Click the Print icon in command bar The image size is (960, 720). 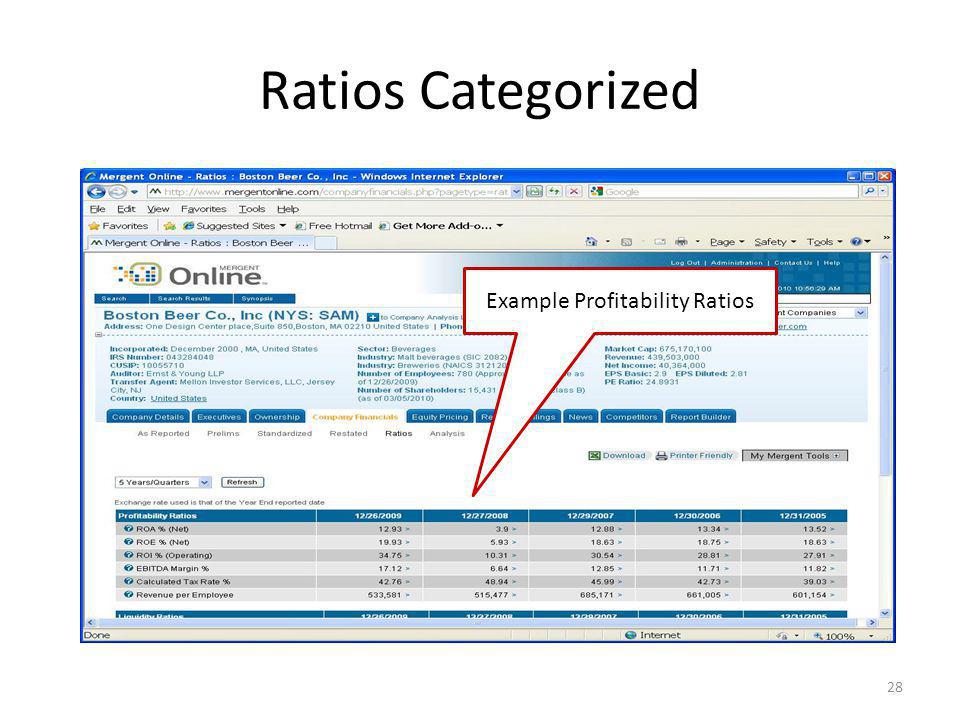681,242
